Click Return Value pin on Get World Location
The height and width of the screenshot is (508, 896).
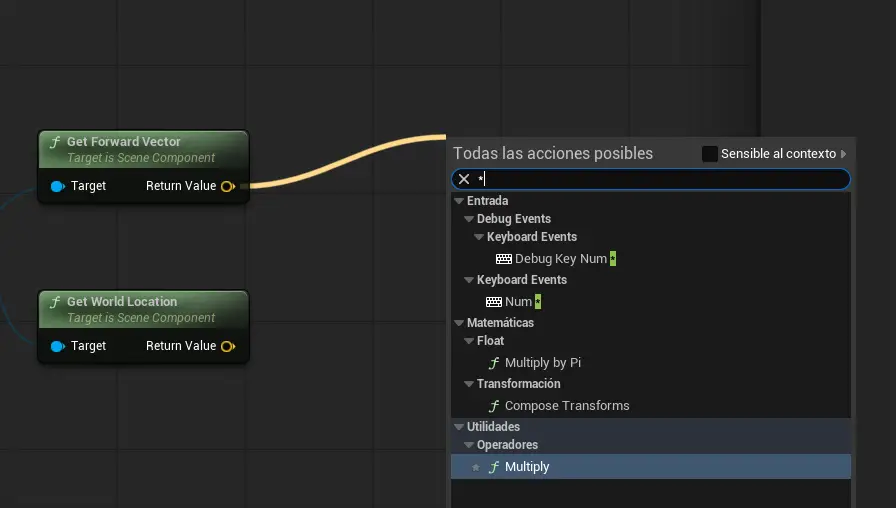pyautogui.click(x=228, y=346)
